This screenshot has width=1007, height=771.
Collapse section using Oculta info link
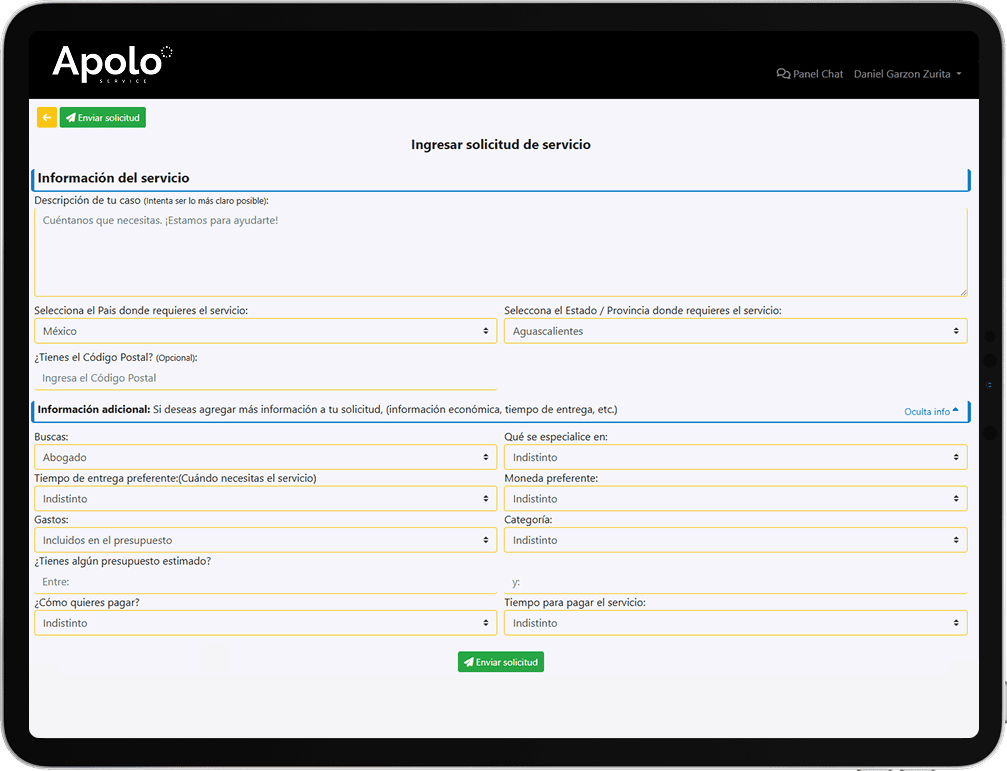point(931,411)
